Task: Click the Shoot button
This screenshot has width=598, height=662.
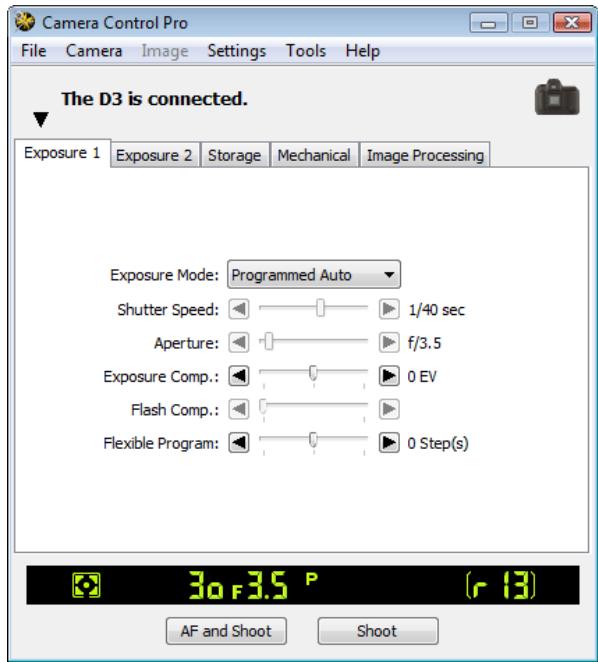Action: [x=378, y=631]
